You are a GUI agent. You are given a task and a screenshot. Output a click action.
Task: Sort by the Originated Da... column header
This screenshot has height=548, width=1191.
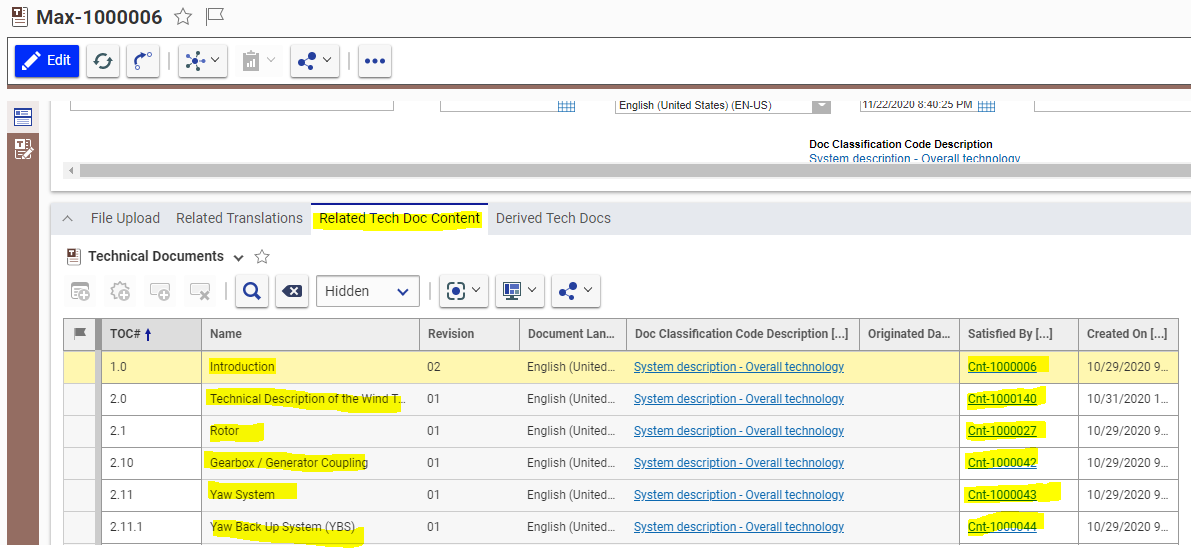(909, 334)
